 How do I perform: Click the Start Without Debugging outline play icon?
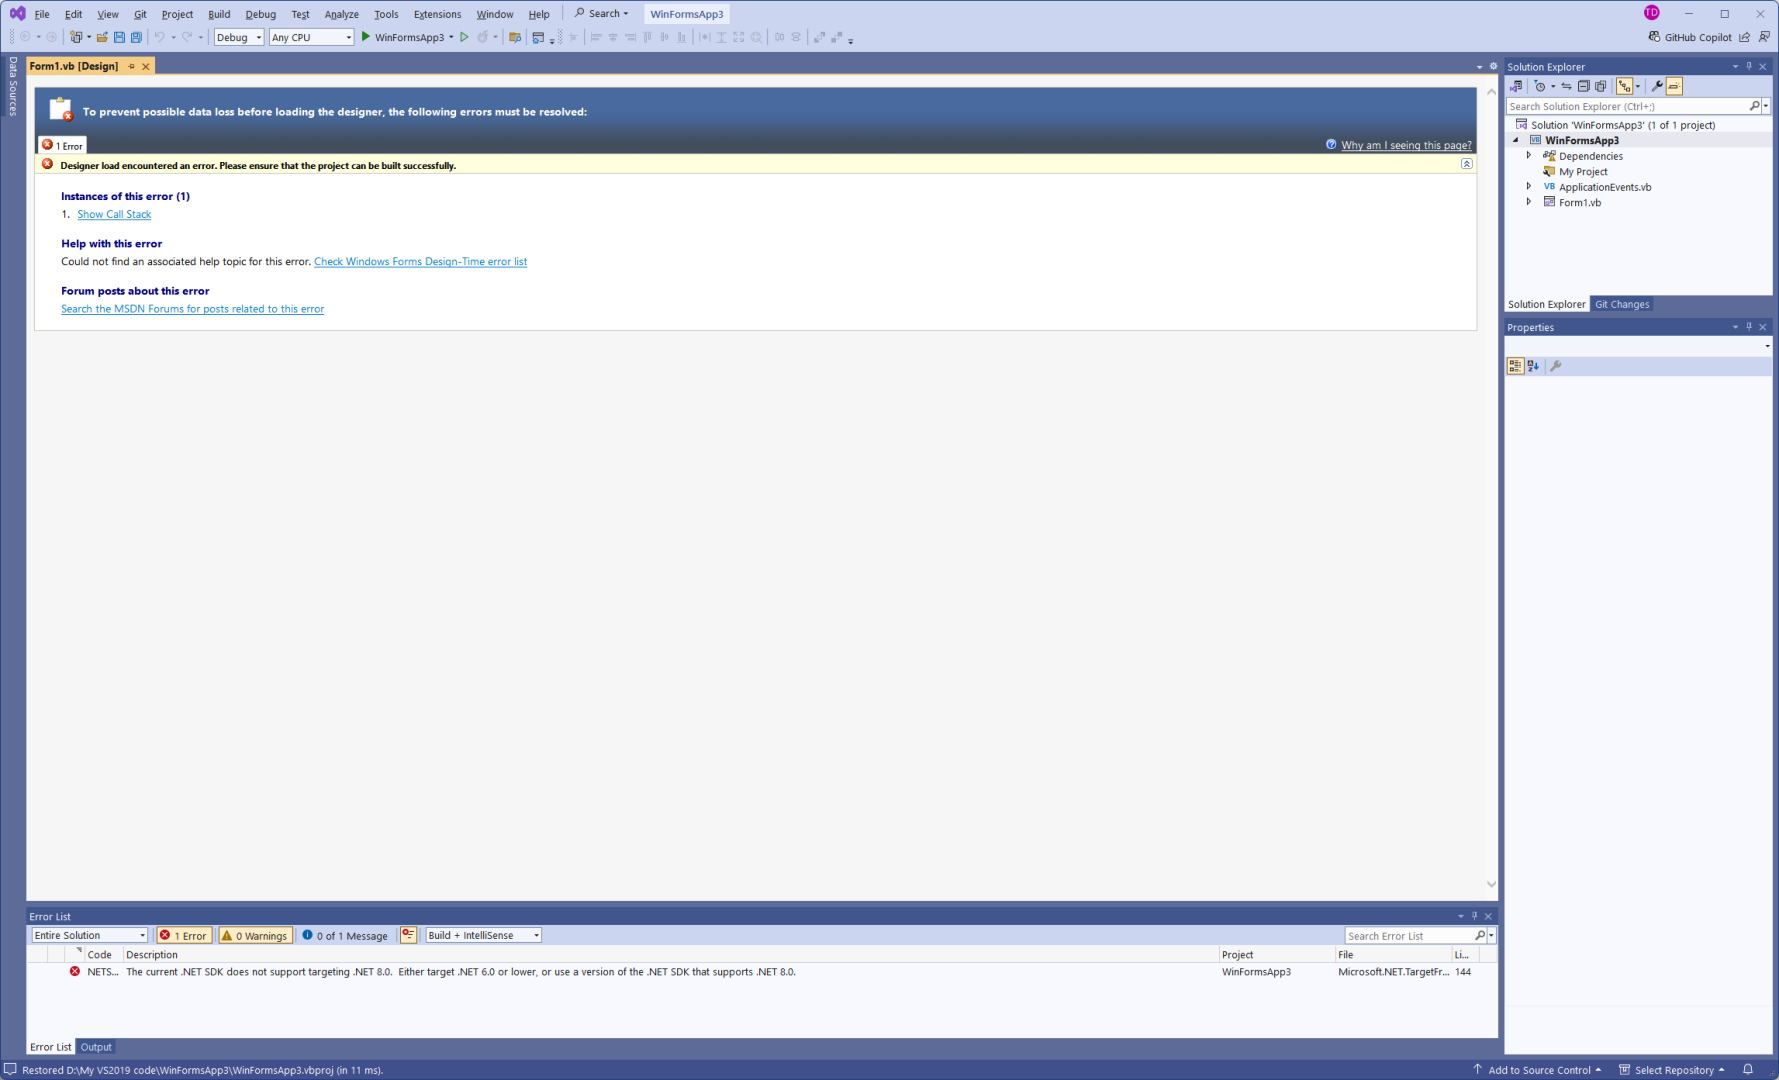pyautogui.click(x=464, y=37)
